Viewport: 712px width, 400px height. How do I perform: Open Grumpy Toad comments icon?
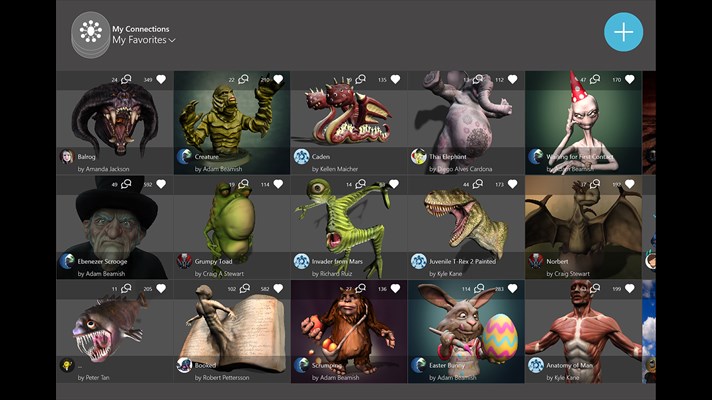point(243,184)
